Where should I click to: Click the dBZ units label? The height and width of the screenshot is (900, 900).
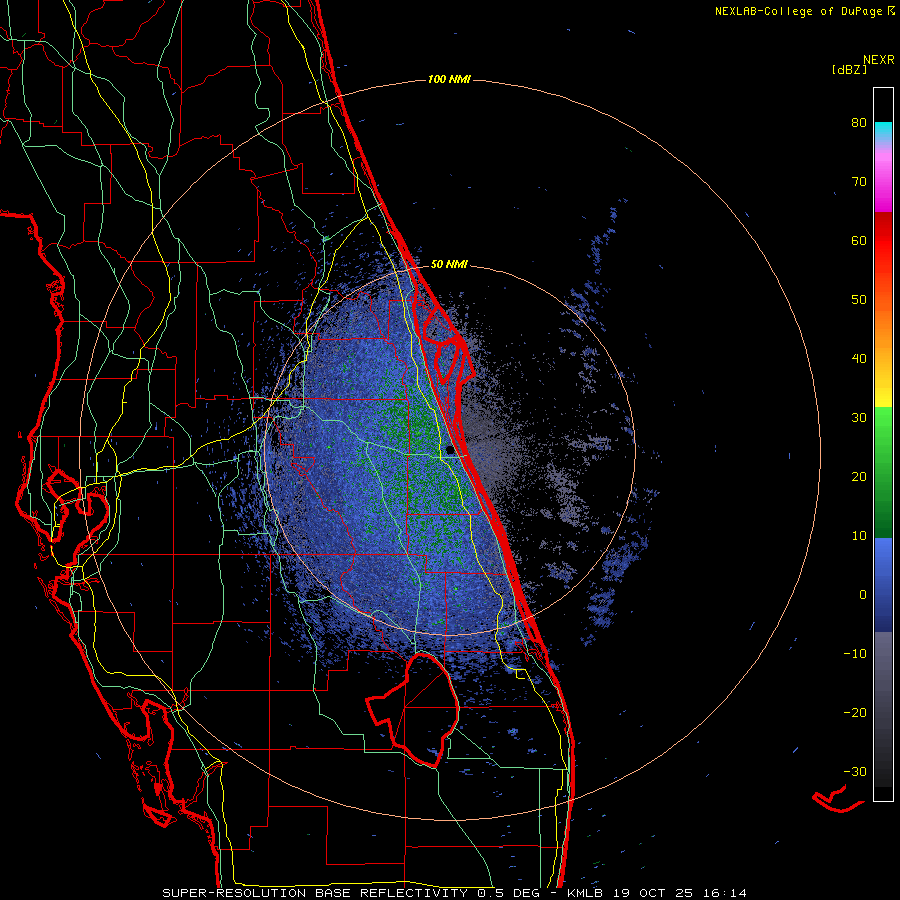point(849,69)
